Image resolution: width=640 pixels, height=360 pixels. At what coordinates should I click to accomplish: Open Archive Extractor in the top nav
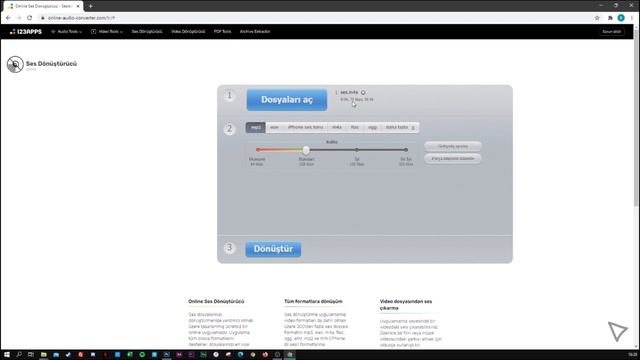pyautogui.click(x=255, y=31)
